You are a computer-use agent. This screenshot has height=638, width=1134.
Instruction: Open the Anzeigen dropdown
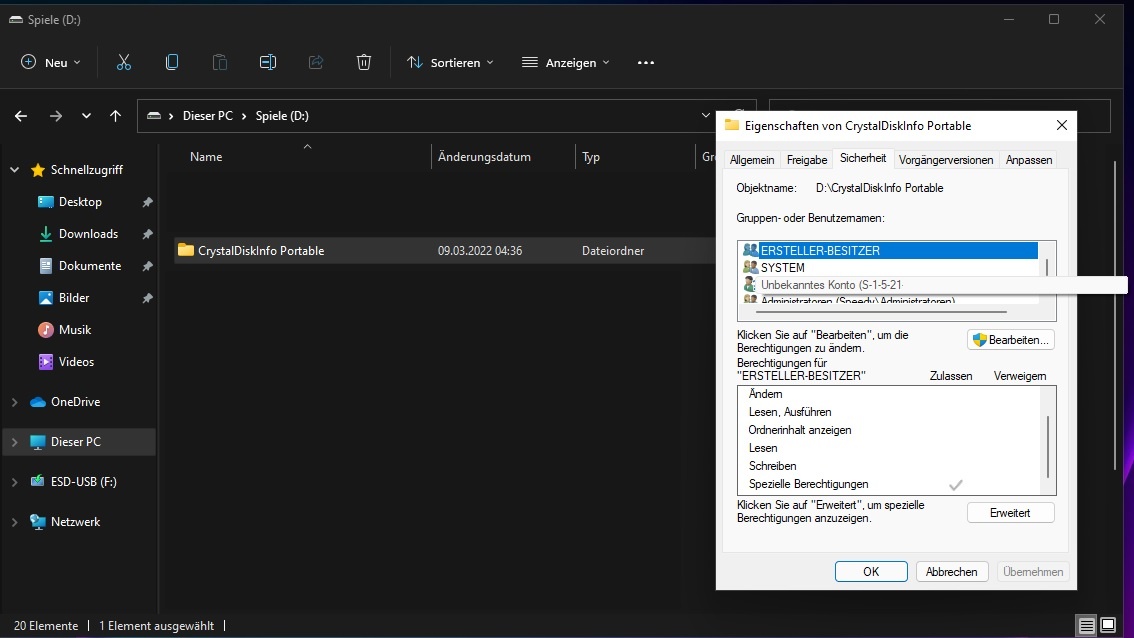point(566,62)
